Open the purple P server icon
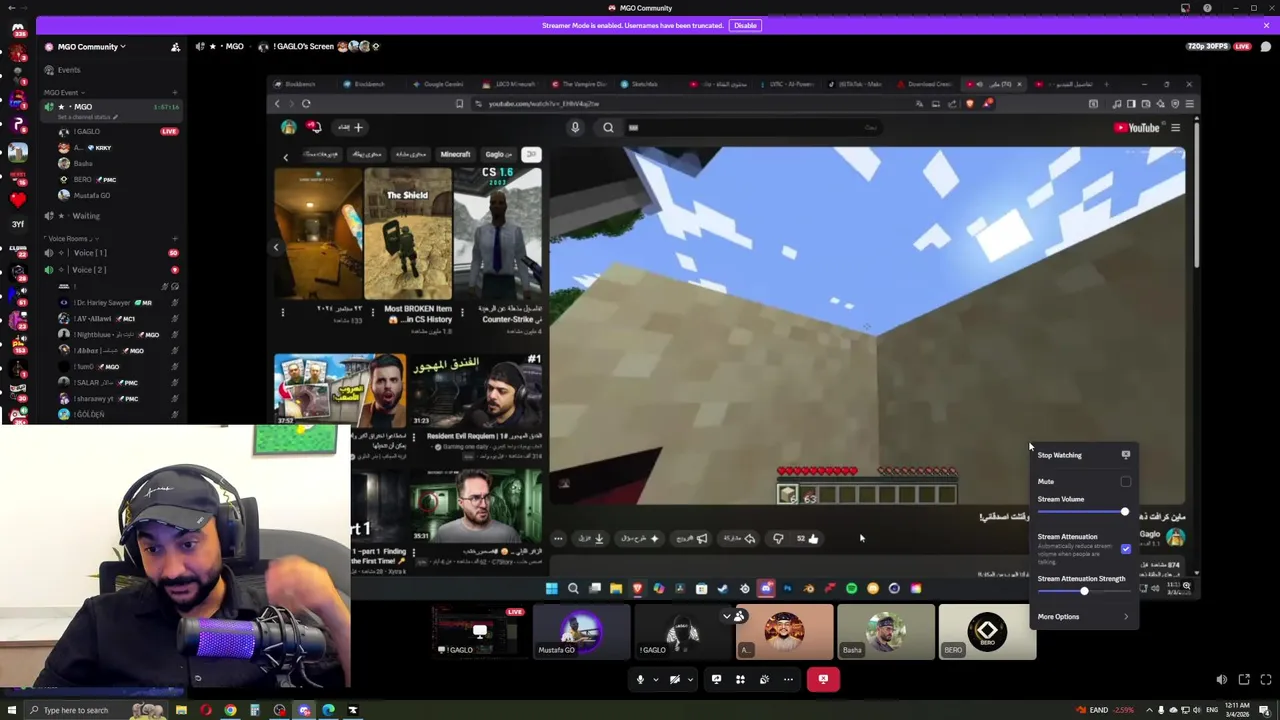 tap(17, 125)
